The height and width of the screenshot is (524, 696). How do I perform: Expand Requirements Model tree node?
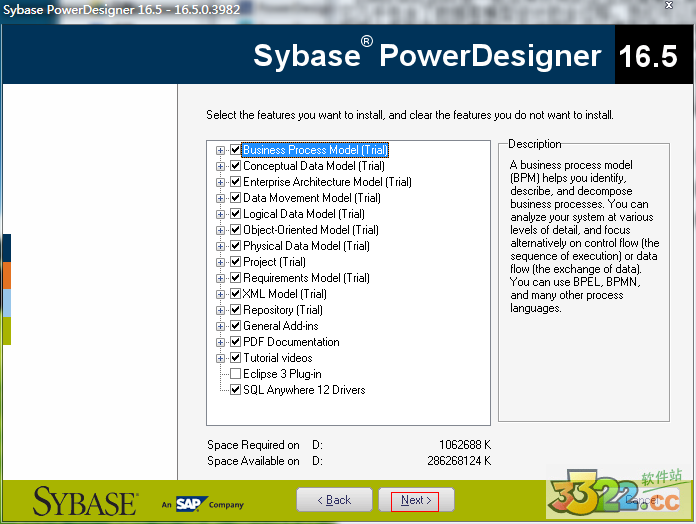(220, 278)
